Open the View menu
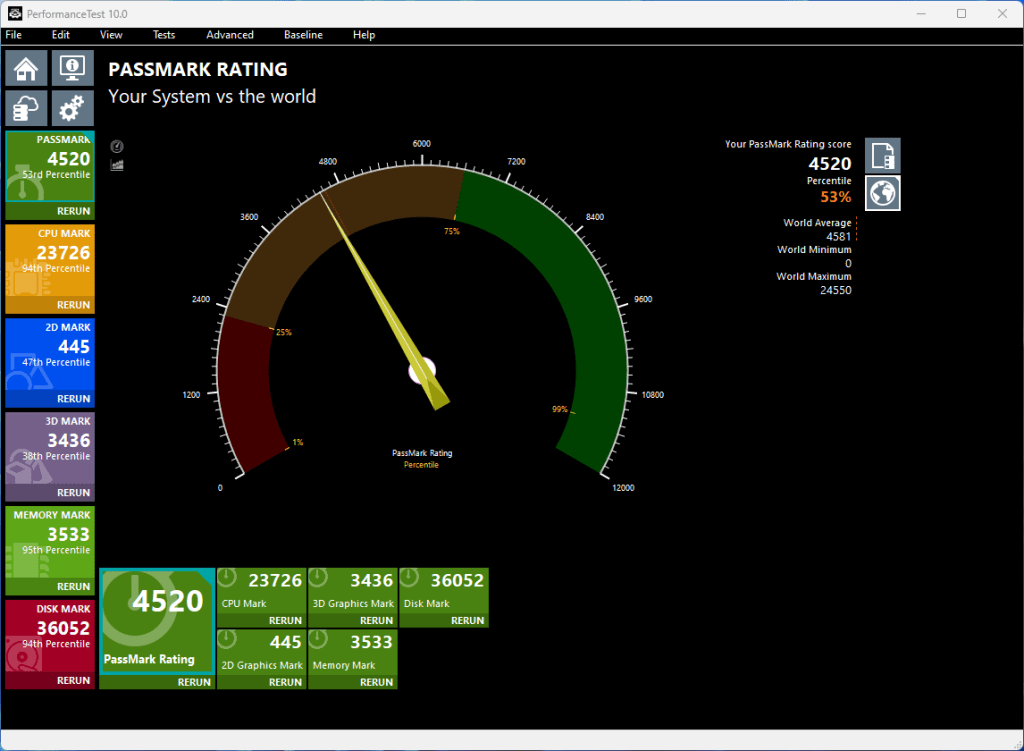The height and width of the screenshot is (751, 1024). coord(111,35)
